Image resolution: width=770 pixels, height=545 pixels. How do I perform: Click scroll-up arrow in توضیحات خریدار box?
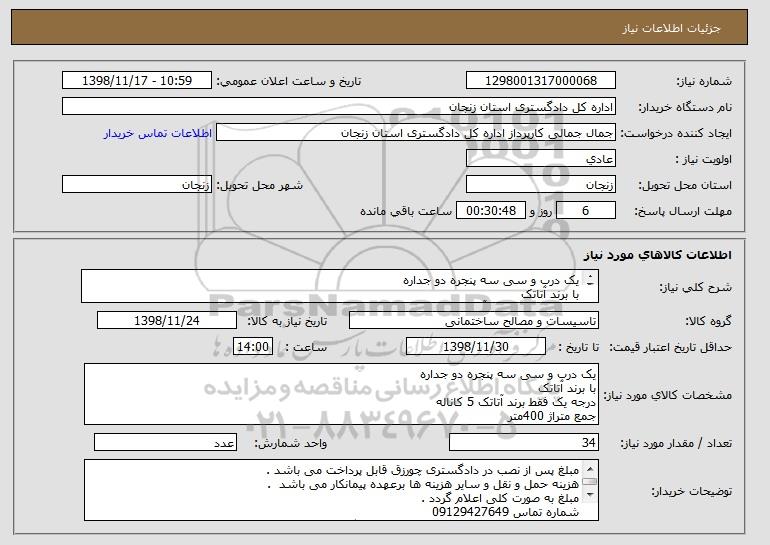point(590,468)
